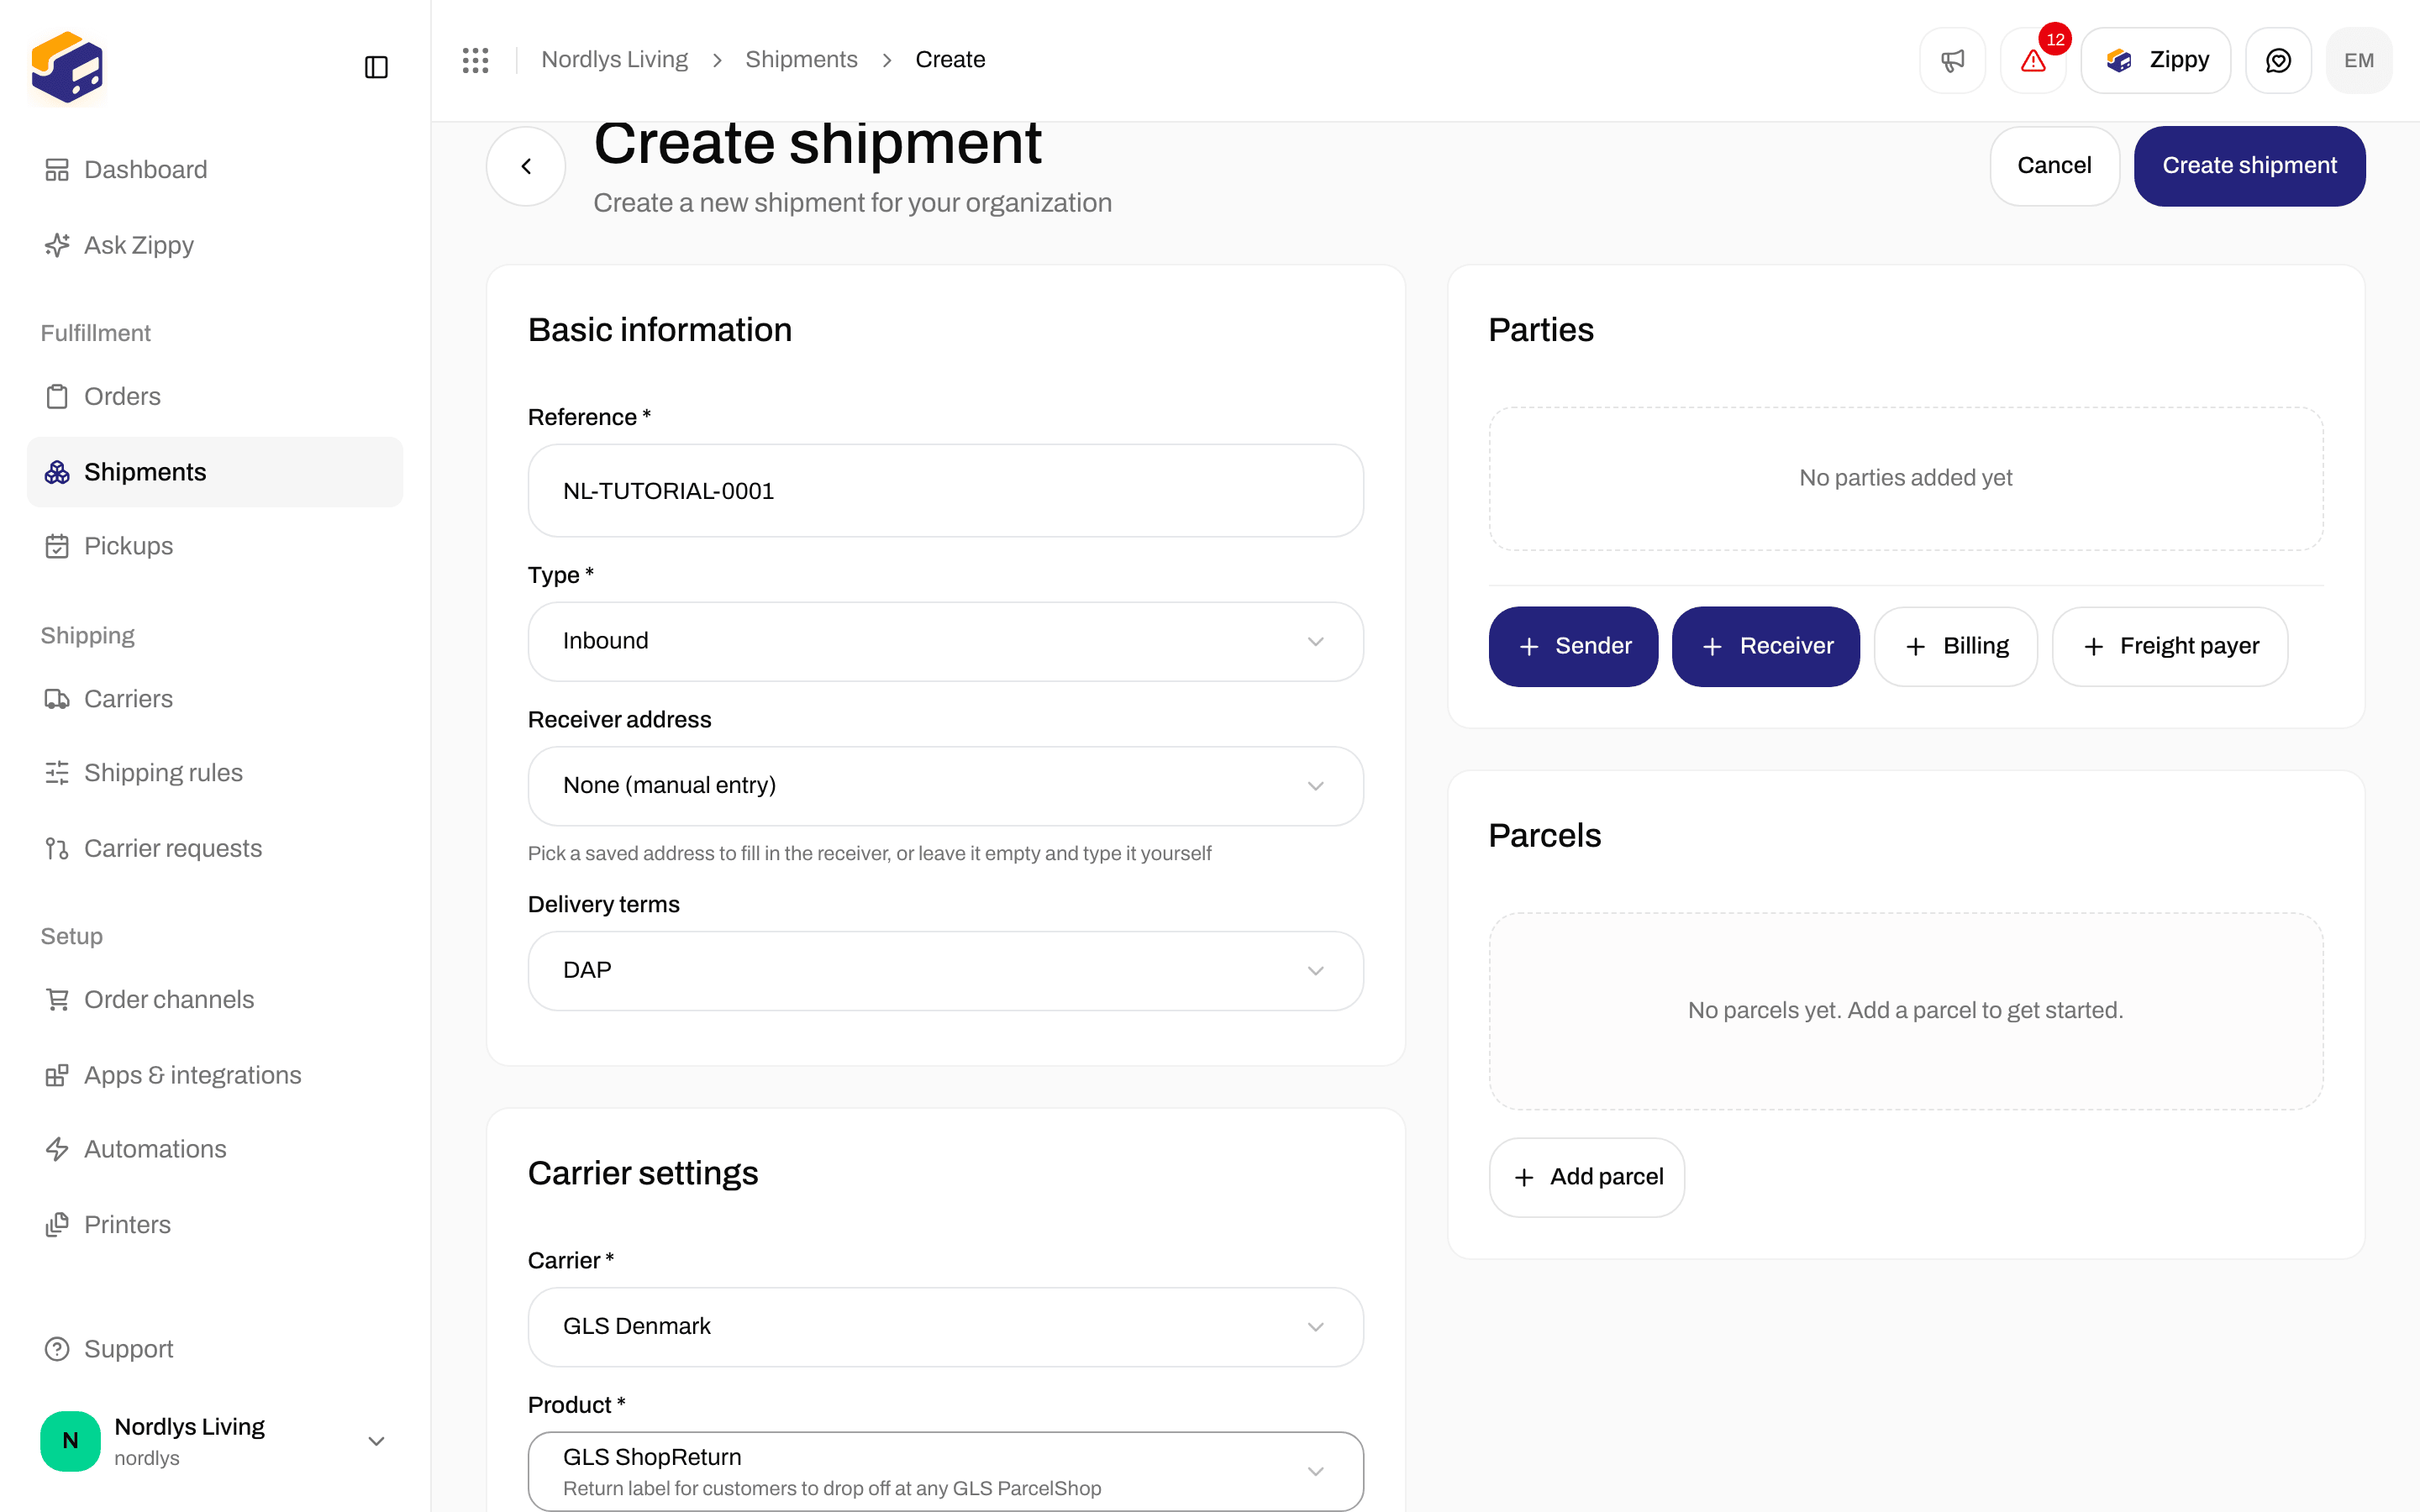Open Zippy assistant button in header
2420x1512 pixels.
2156,60
